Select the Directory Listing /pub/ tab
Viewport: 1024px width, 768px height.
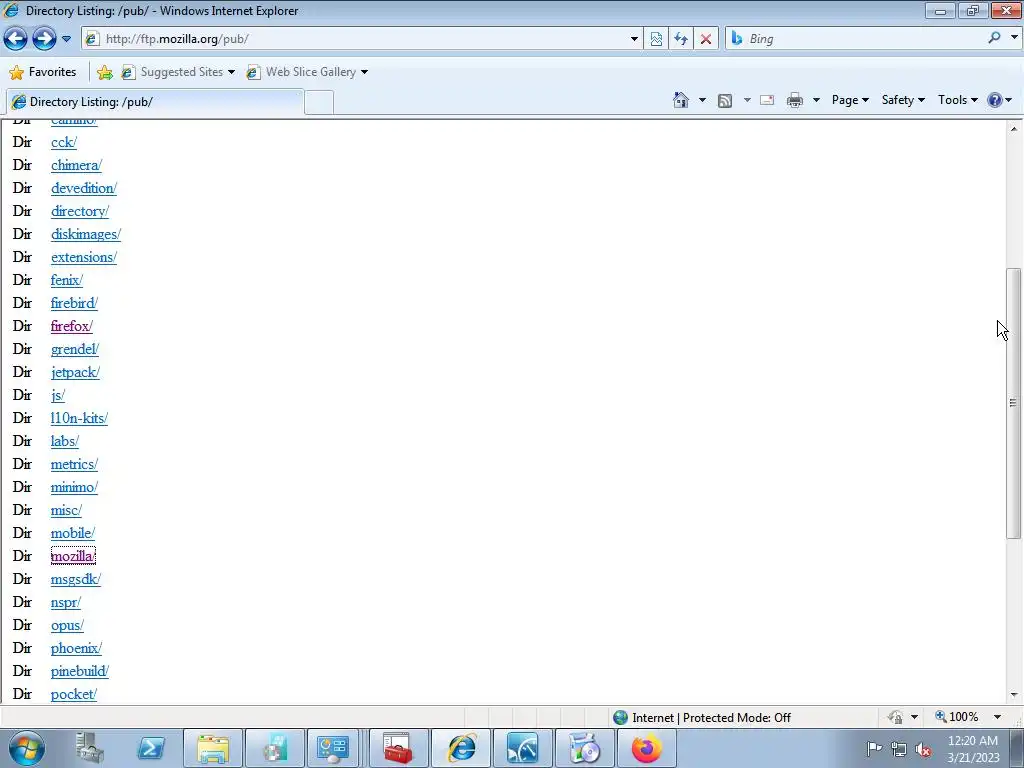(155, 102)
